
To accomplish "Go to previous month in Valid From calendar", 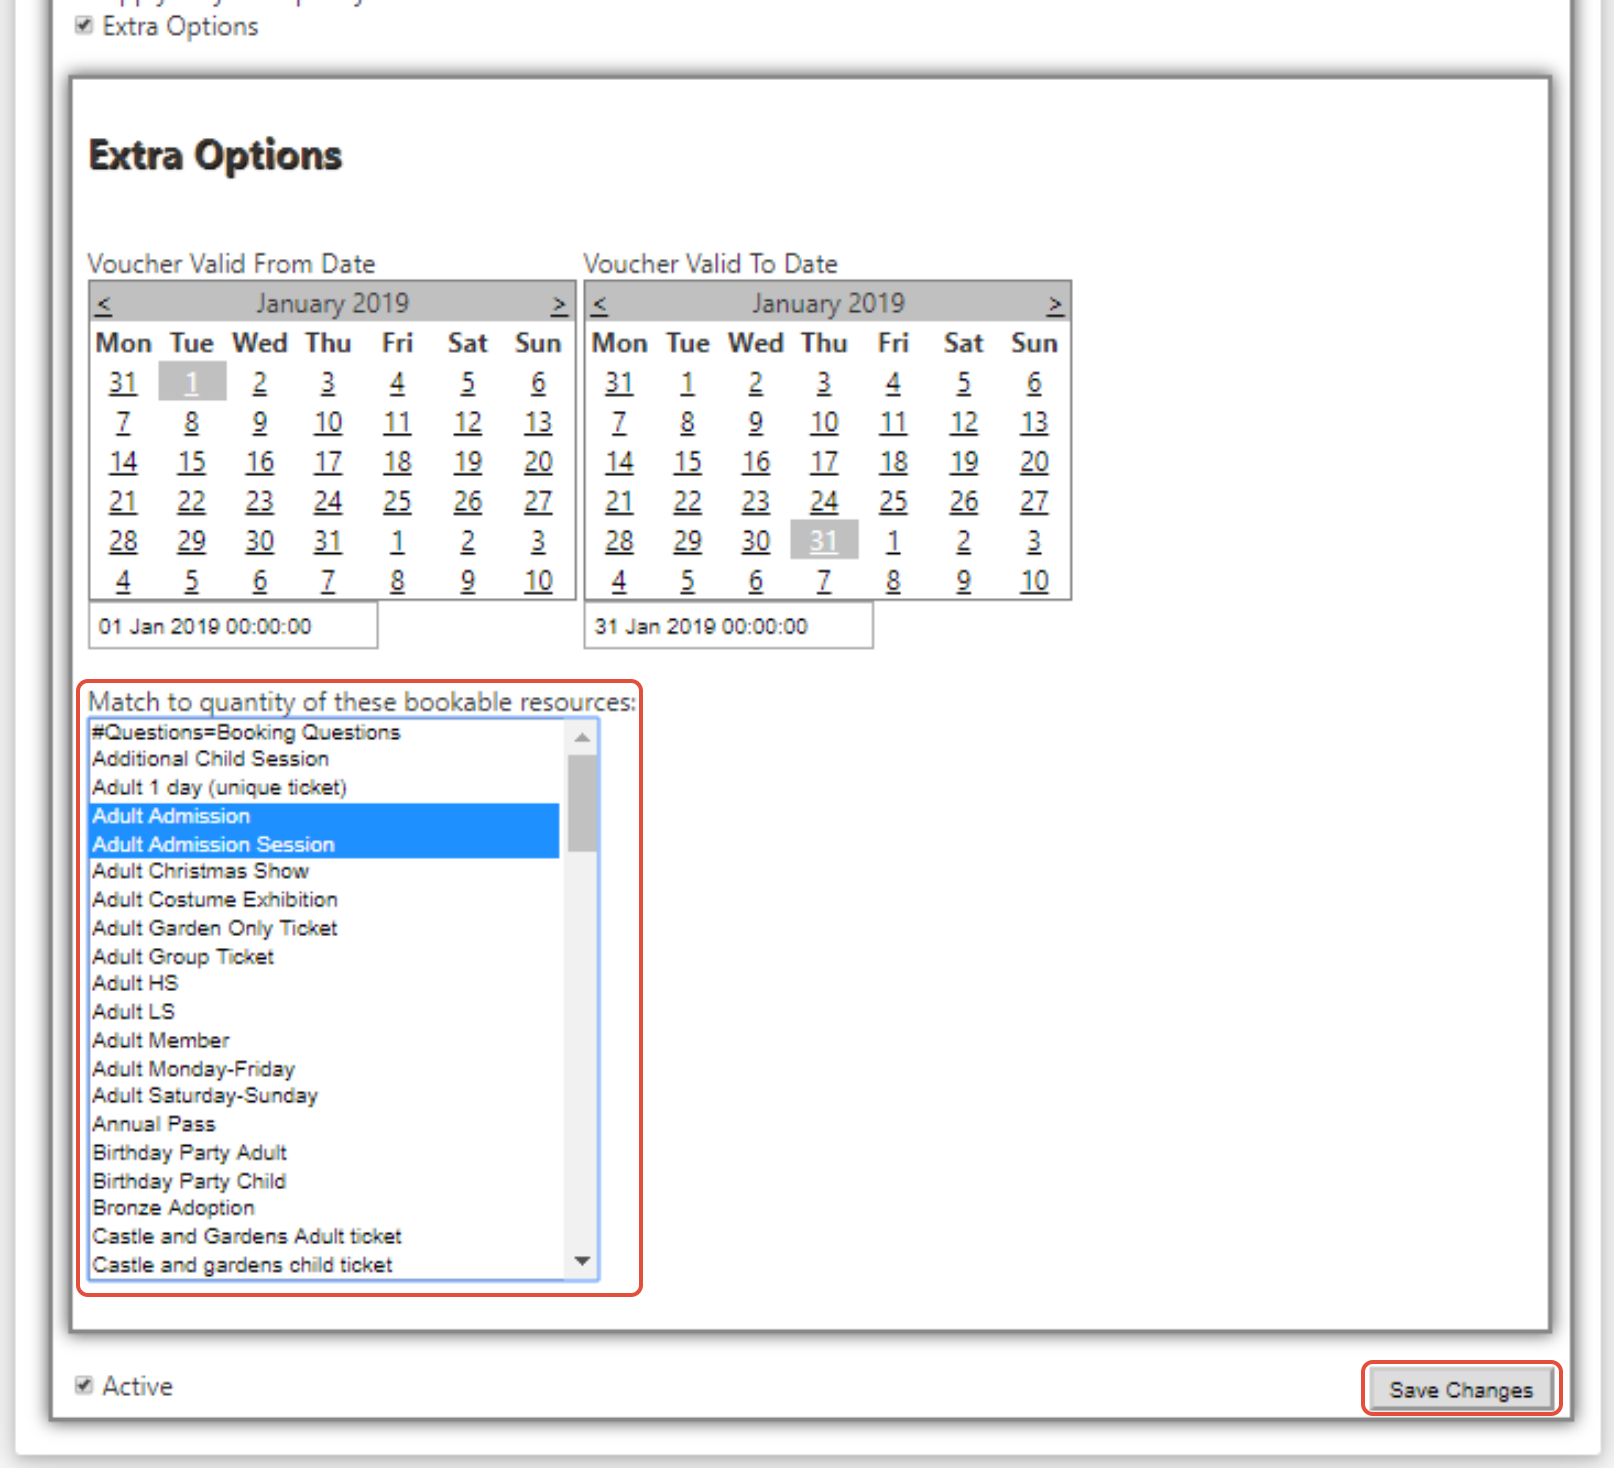I will [104, 303].
